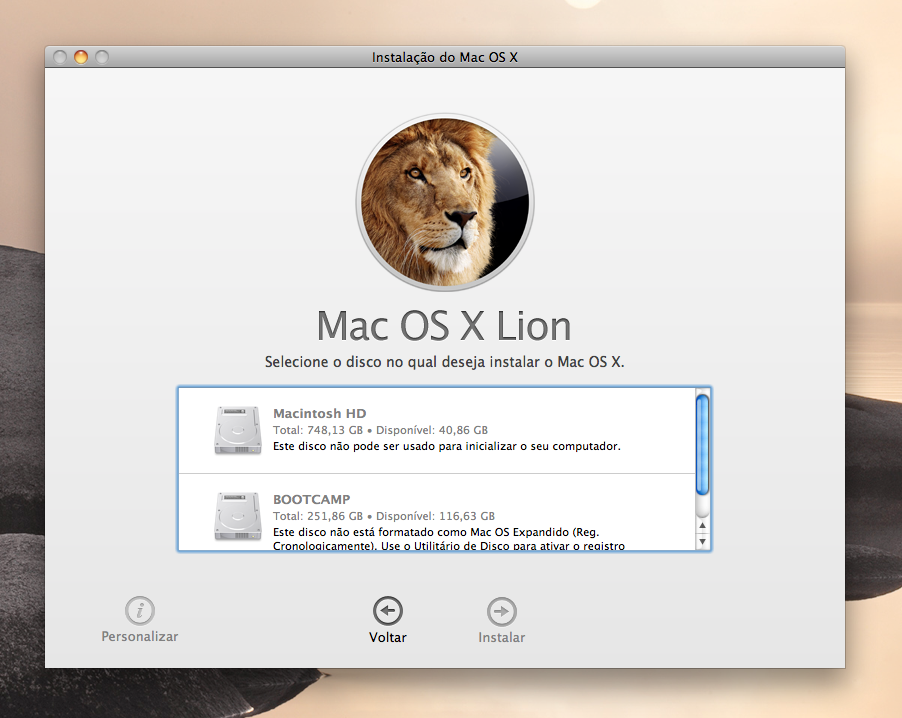This screenshot has height=718, width=902.
Task: Select the BOOTCAMP disk icon
Action: click(238, 516)
